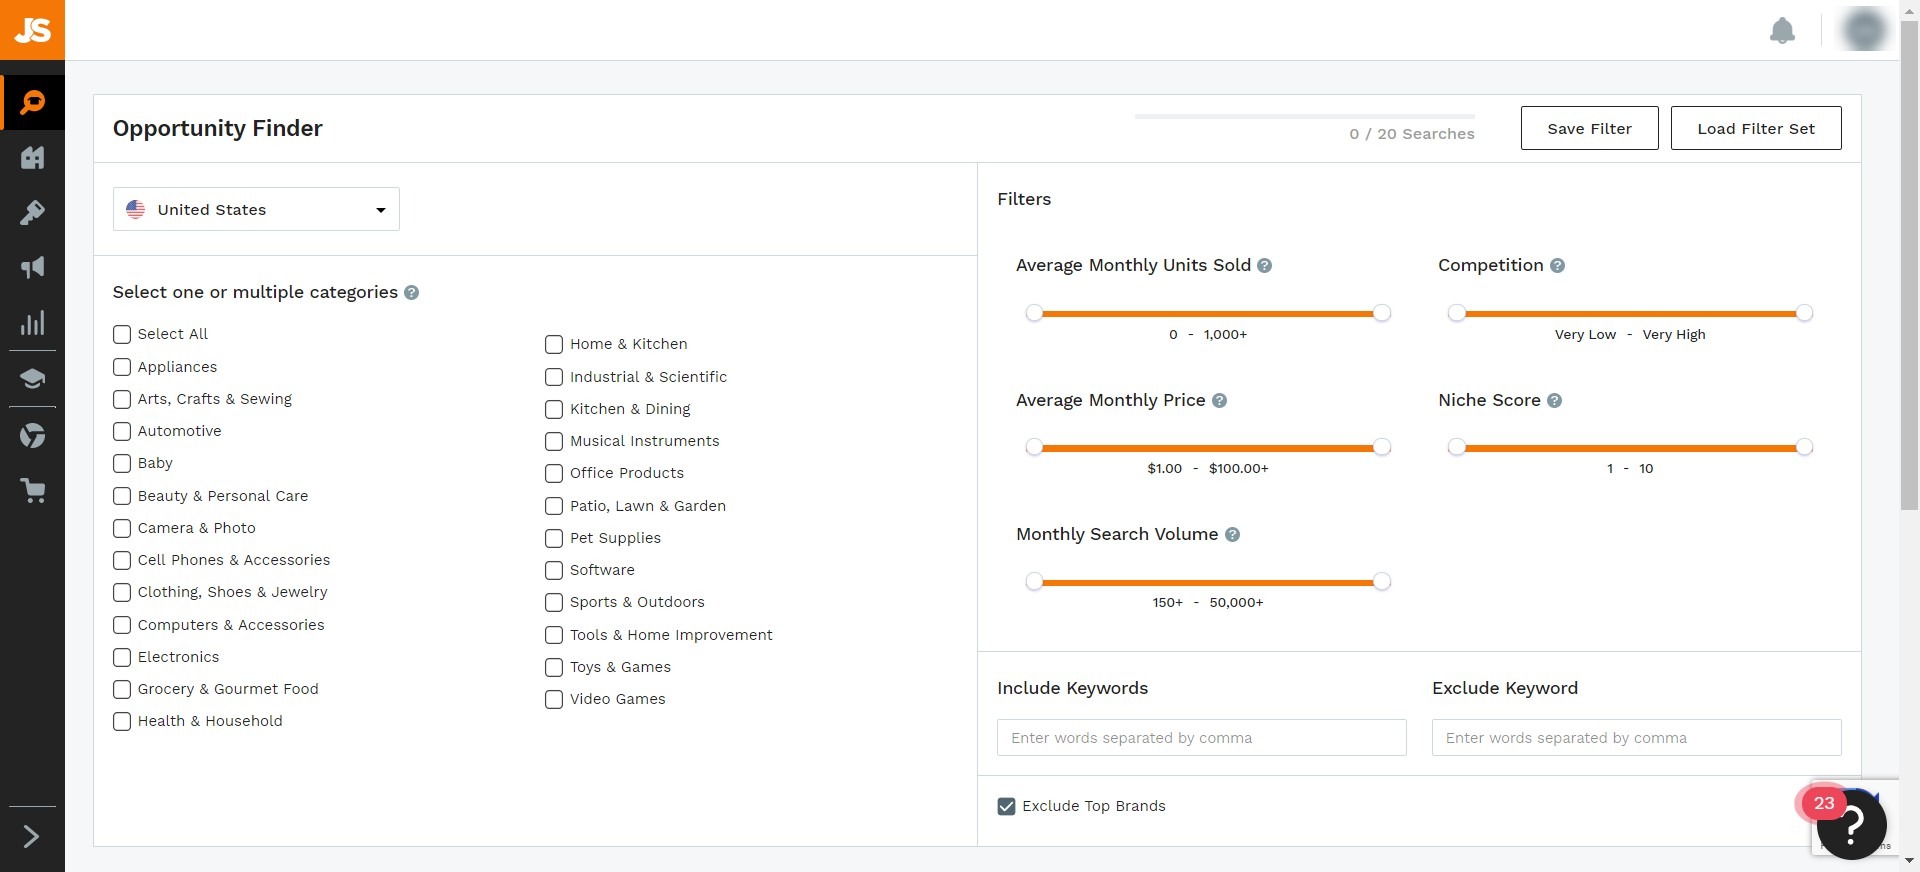Image resolution: width=1920 pixels, height=872 pixels.
Task: Check the Appliances category
Action: click(122, 367)
